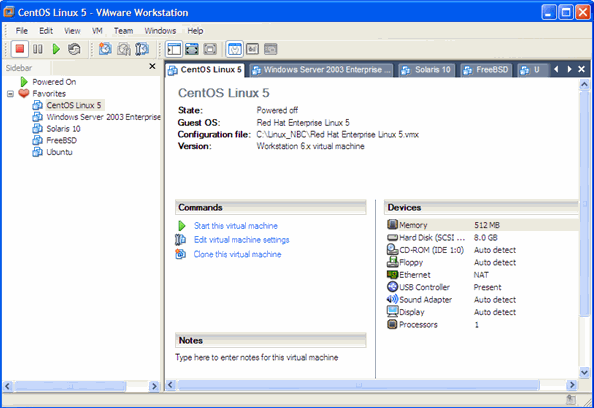Select Windows Server 2003 Enterprise in sidebar

pyautogui.click(x=103, y=117)
